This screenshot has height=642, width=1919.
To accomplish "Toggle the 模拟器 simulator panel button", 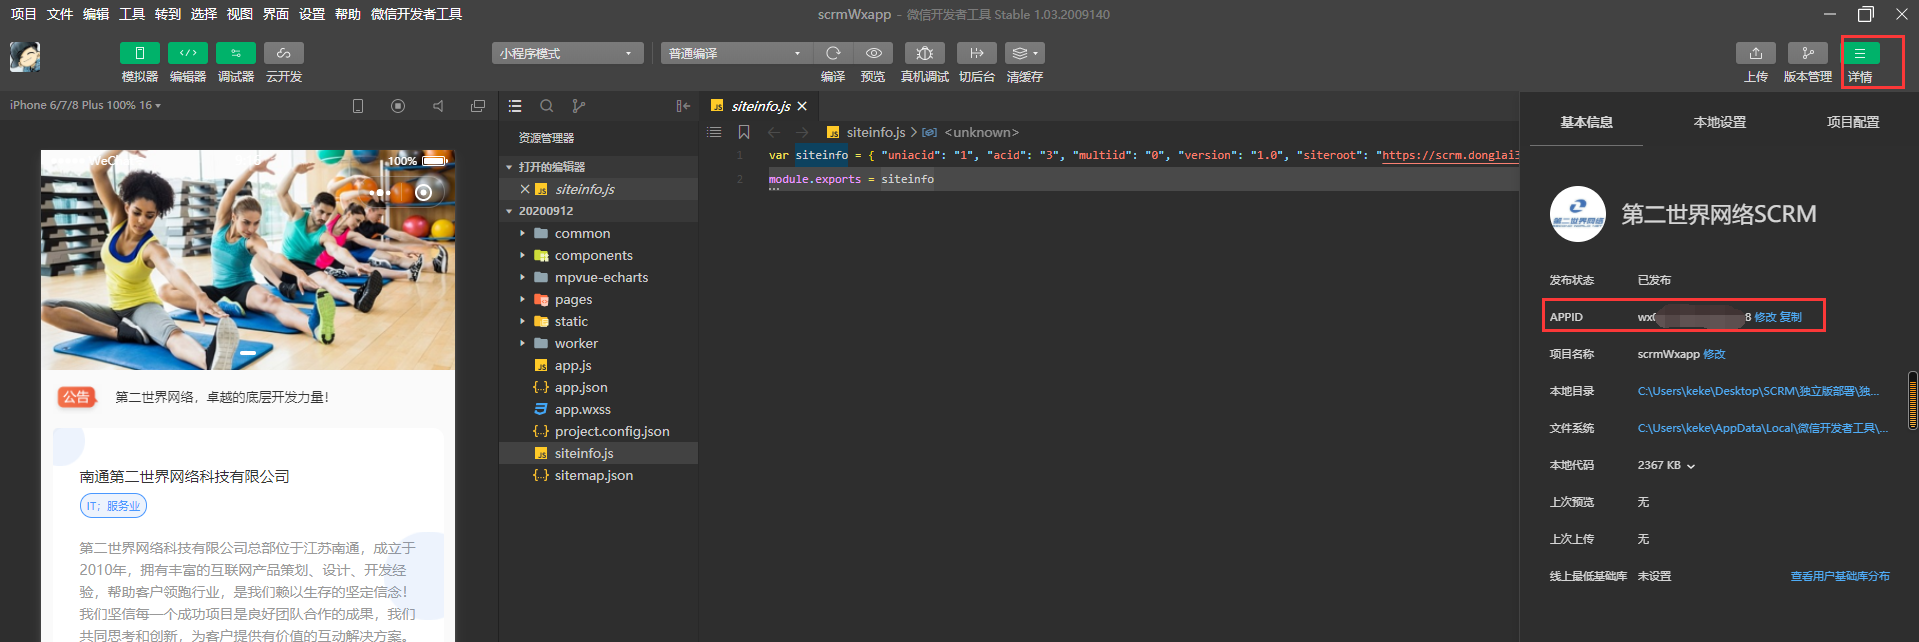I will (x=139, y=53).
